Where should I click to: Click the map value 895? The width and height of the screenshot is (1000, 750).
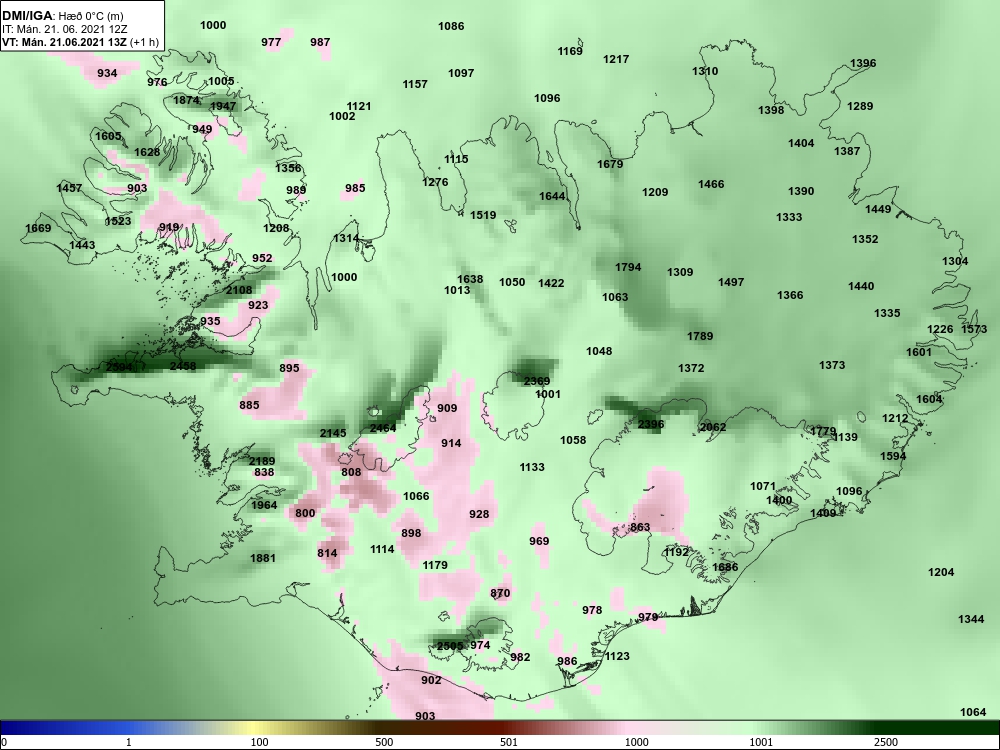coord(290,368)
